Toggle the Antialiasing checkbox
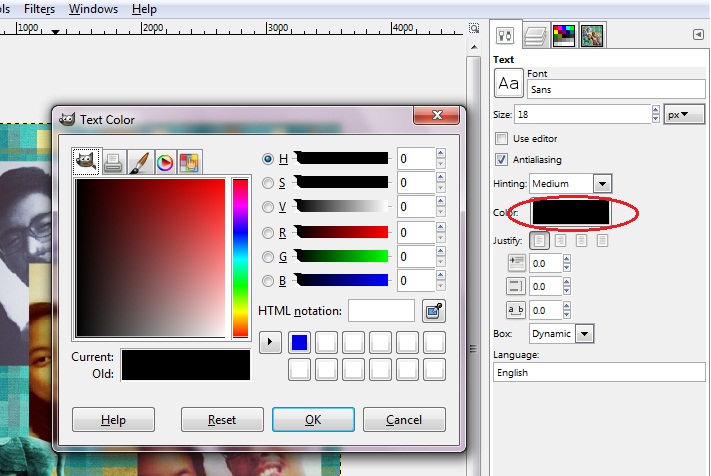This screenshot has height=476, width=711. click(501, 160)
